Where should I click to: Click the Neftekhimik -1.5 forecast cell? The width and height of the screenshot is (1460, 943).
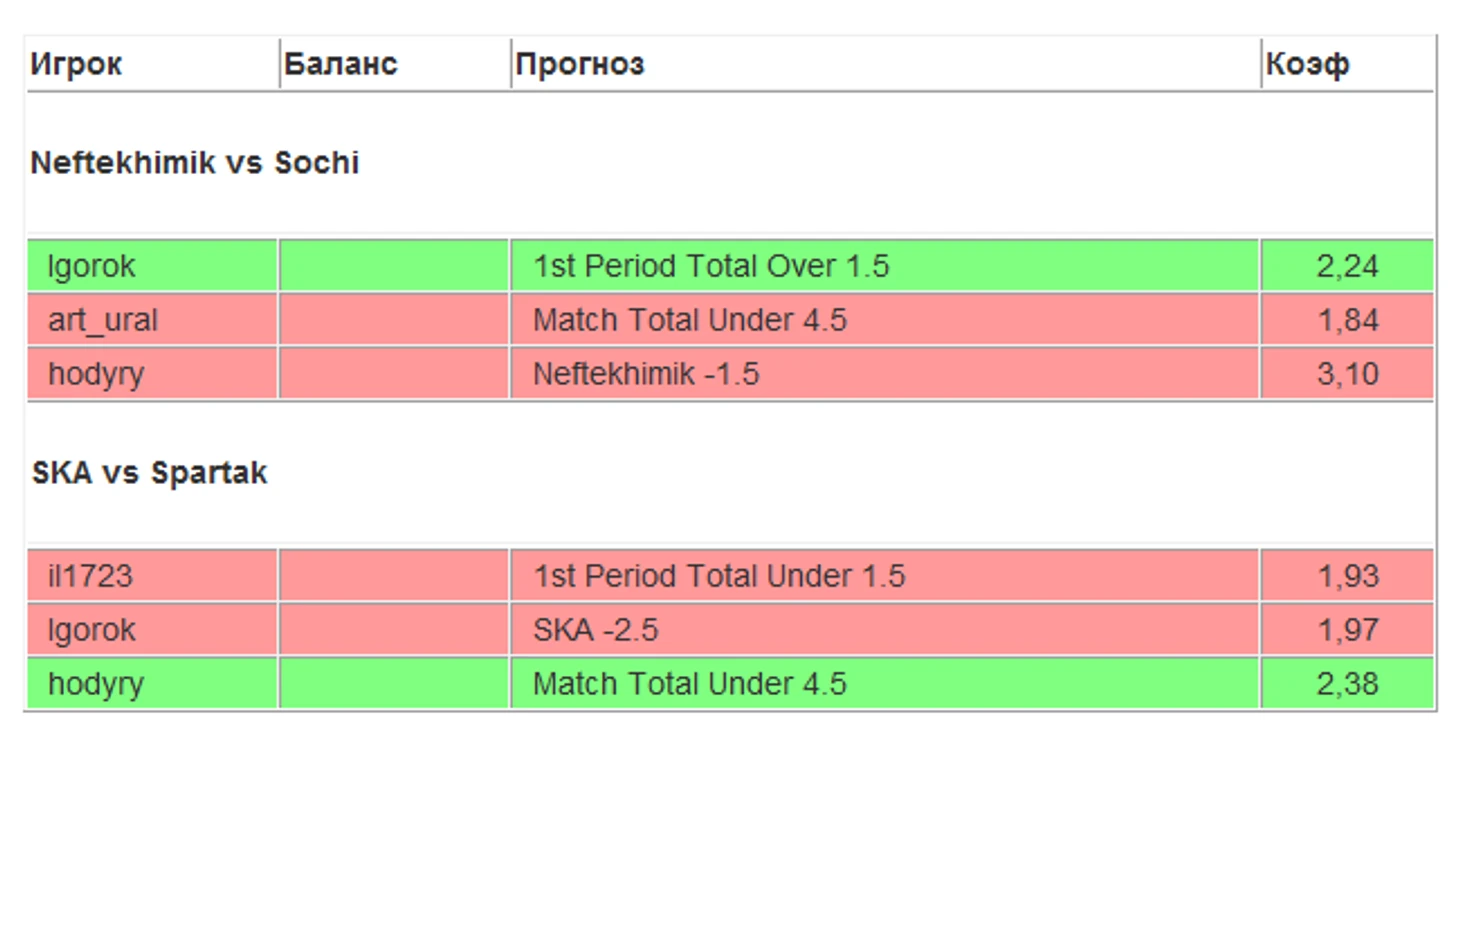click(x=884, y=374)
